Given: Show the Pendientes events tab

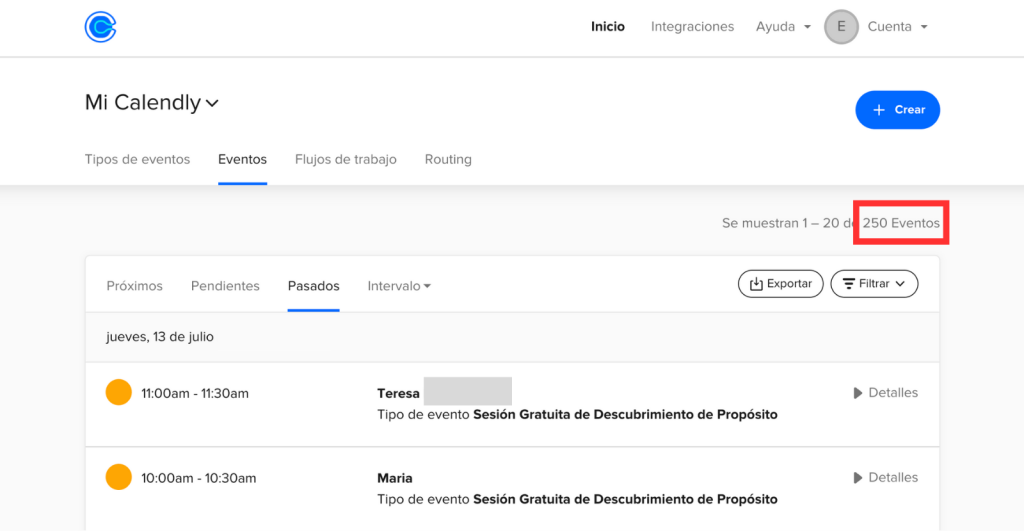Looking at the screenshot, I should pyautogui.click(x=225, y=286).
